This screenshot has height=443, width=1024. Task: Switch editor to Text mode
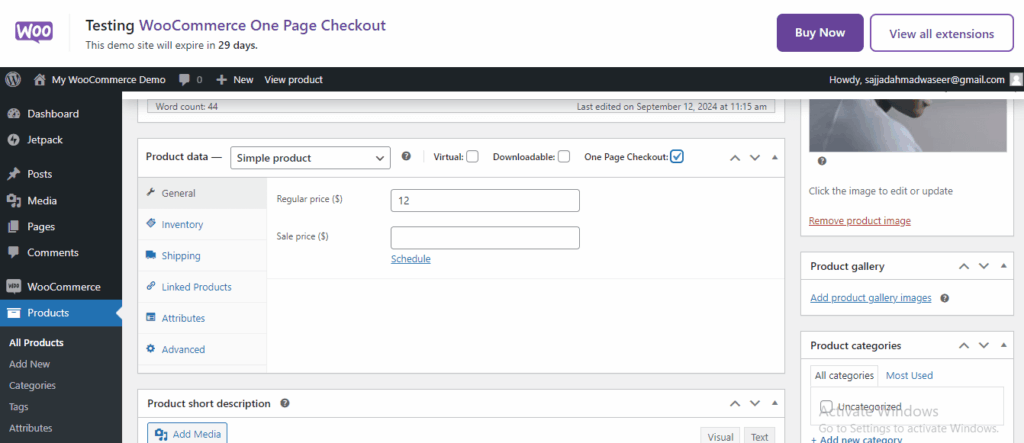tap(760, 436)
